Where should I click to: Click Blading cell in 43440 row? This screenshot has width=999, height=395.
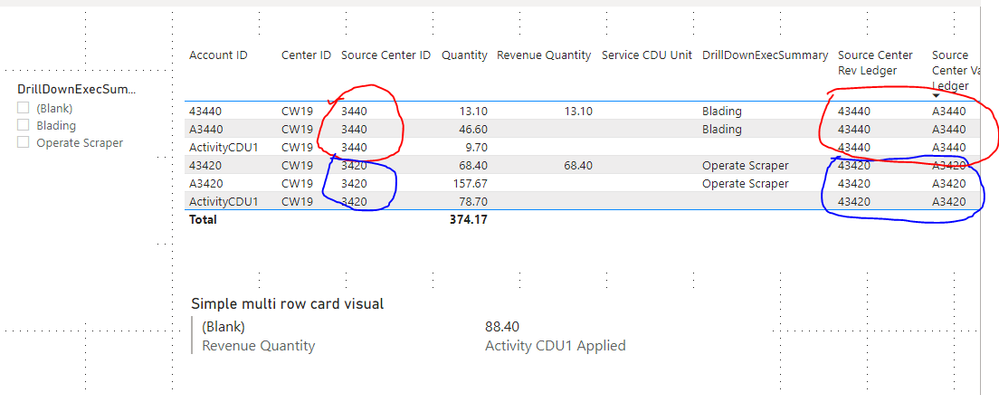tap(722, 111)
